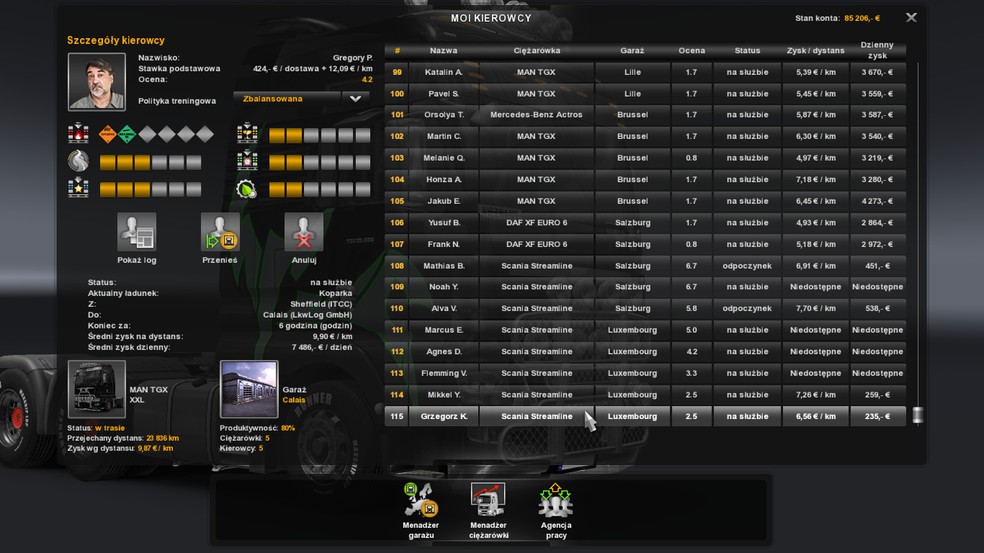Select driver Agnes D. row
The width and height of the screenshot is (984, 553).
click(645, 352)
